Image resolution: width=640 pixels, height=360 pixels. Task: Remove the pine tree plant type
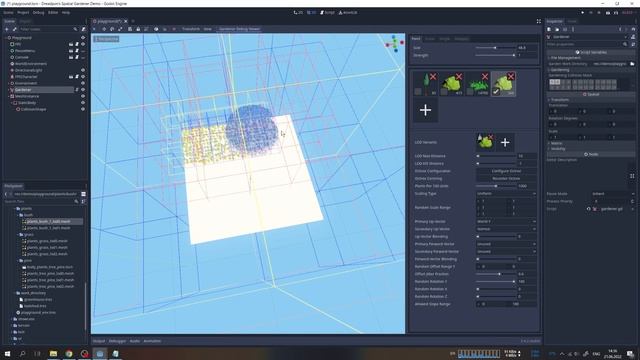tap(433, 77)
